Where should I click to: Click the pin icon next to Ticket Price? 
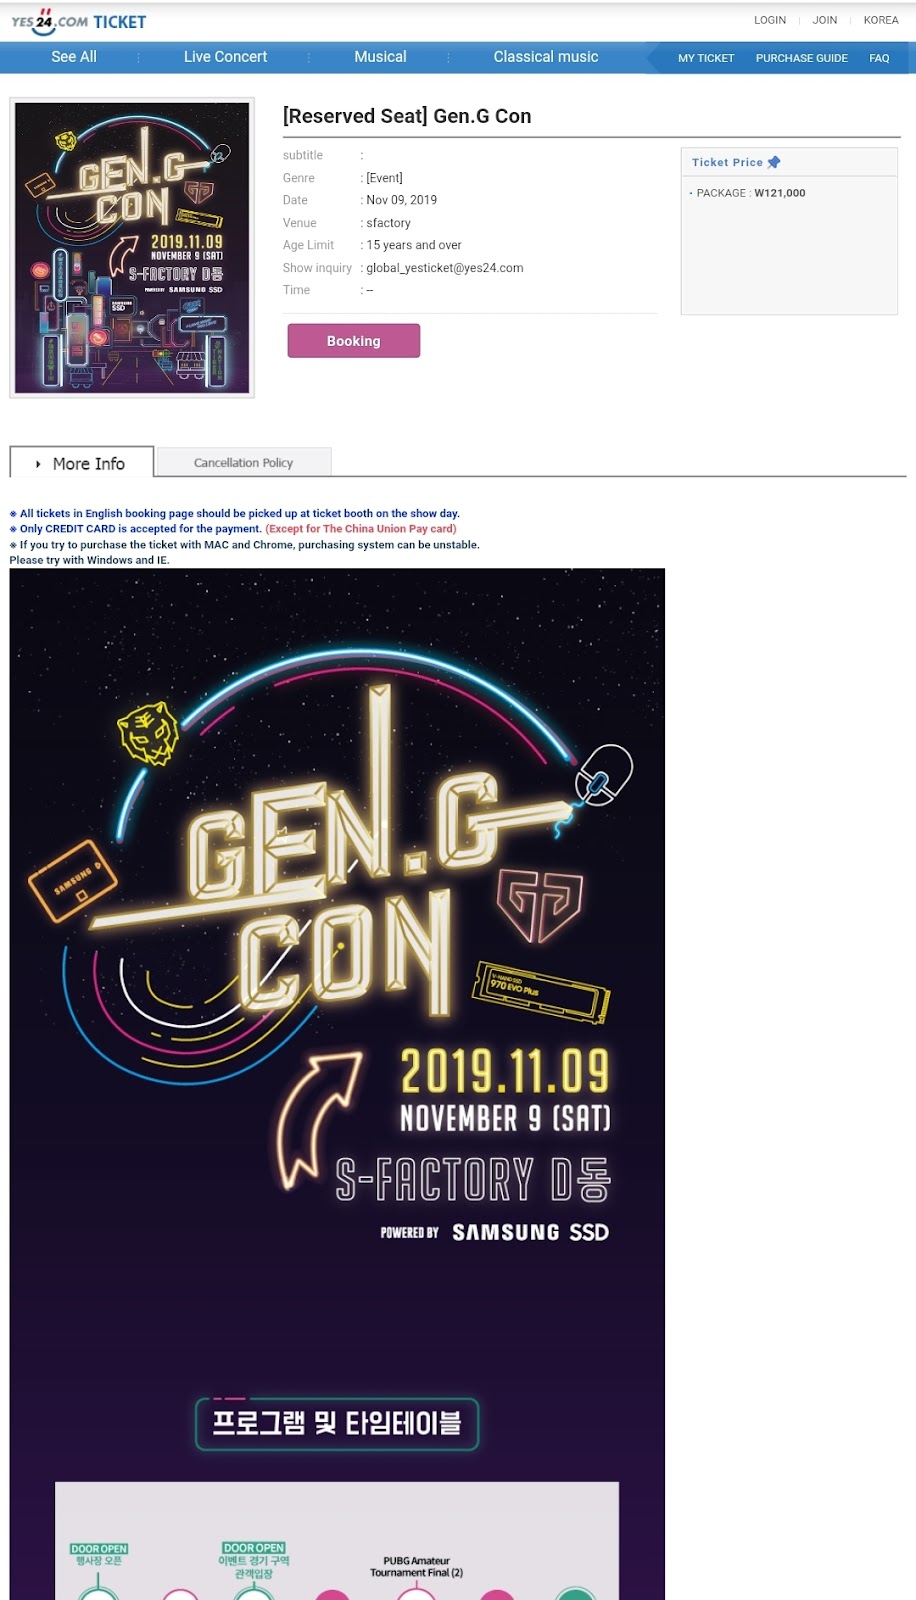click(x=774, y=162)
